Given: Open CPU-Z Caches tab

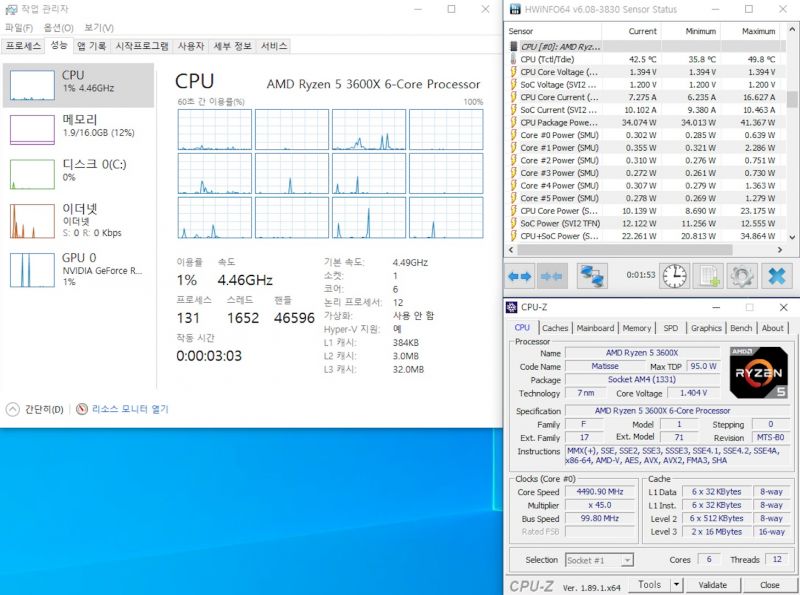Looking at the screenshot, I should [x=555, y=328].
